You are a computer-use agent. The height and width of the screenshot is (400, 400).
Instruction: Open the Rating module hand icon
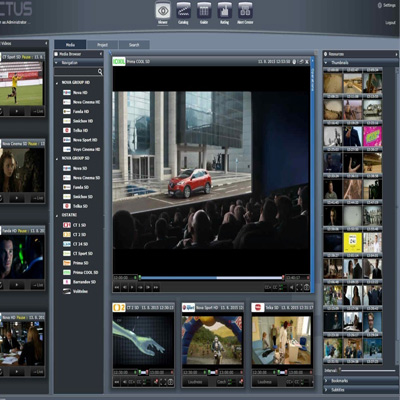[224, 11]
